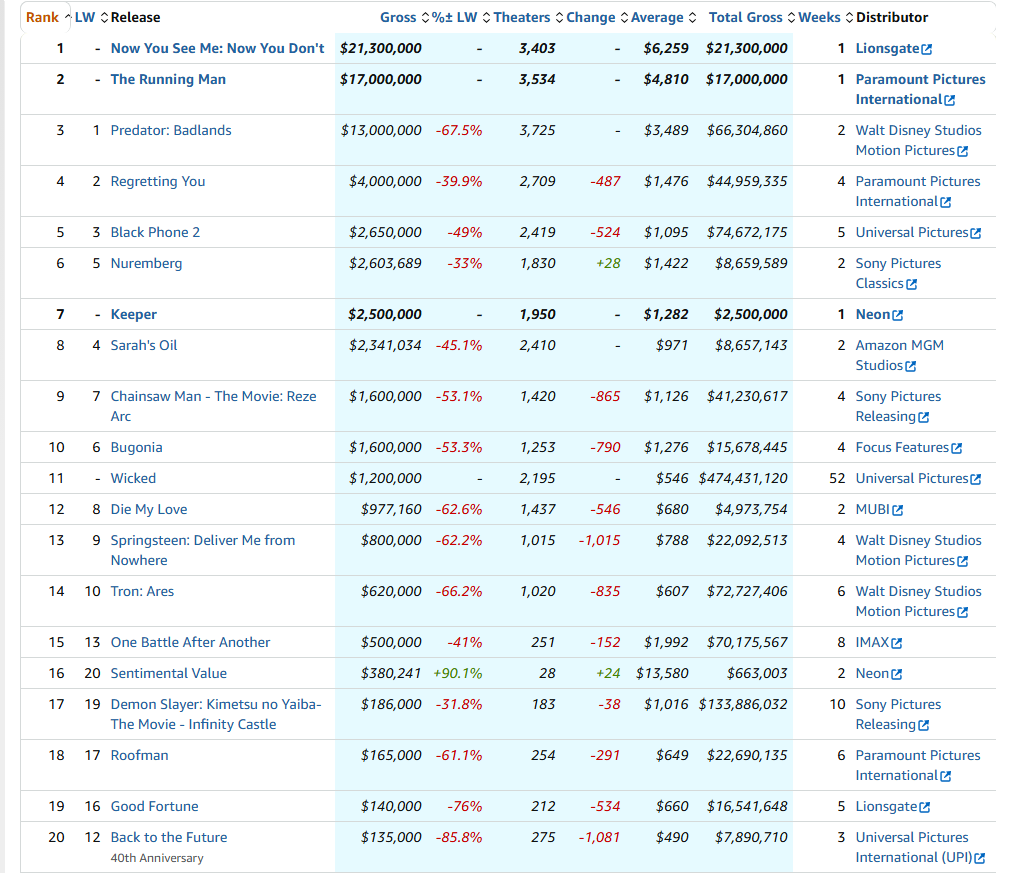Click external link icon after Amazon MGM Studios
Viewport: 1010px width, 873px height.
coord(910,366)
